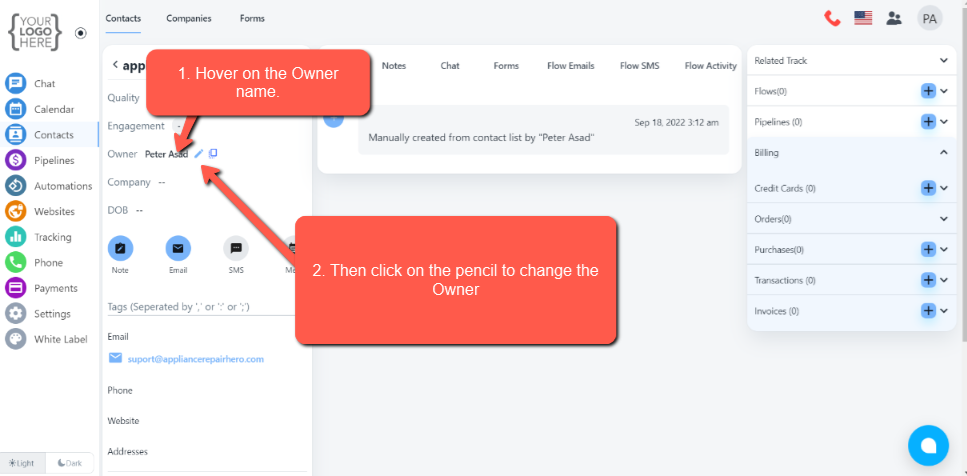The image size is (967, 476).
Task: Click the copy icon next to Owner
Action: [x=213, y=154]
